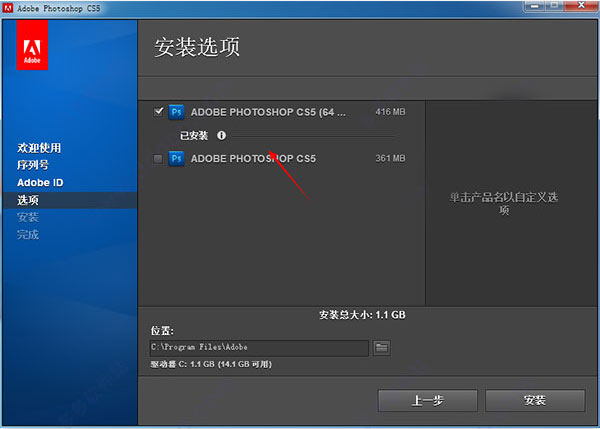Image resolution: width=600 pixels, height=429 pixels.
Task: Click the 361 MB size value
Action: [390, 158]
